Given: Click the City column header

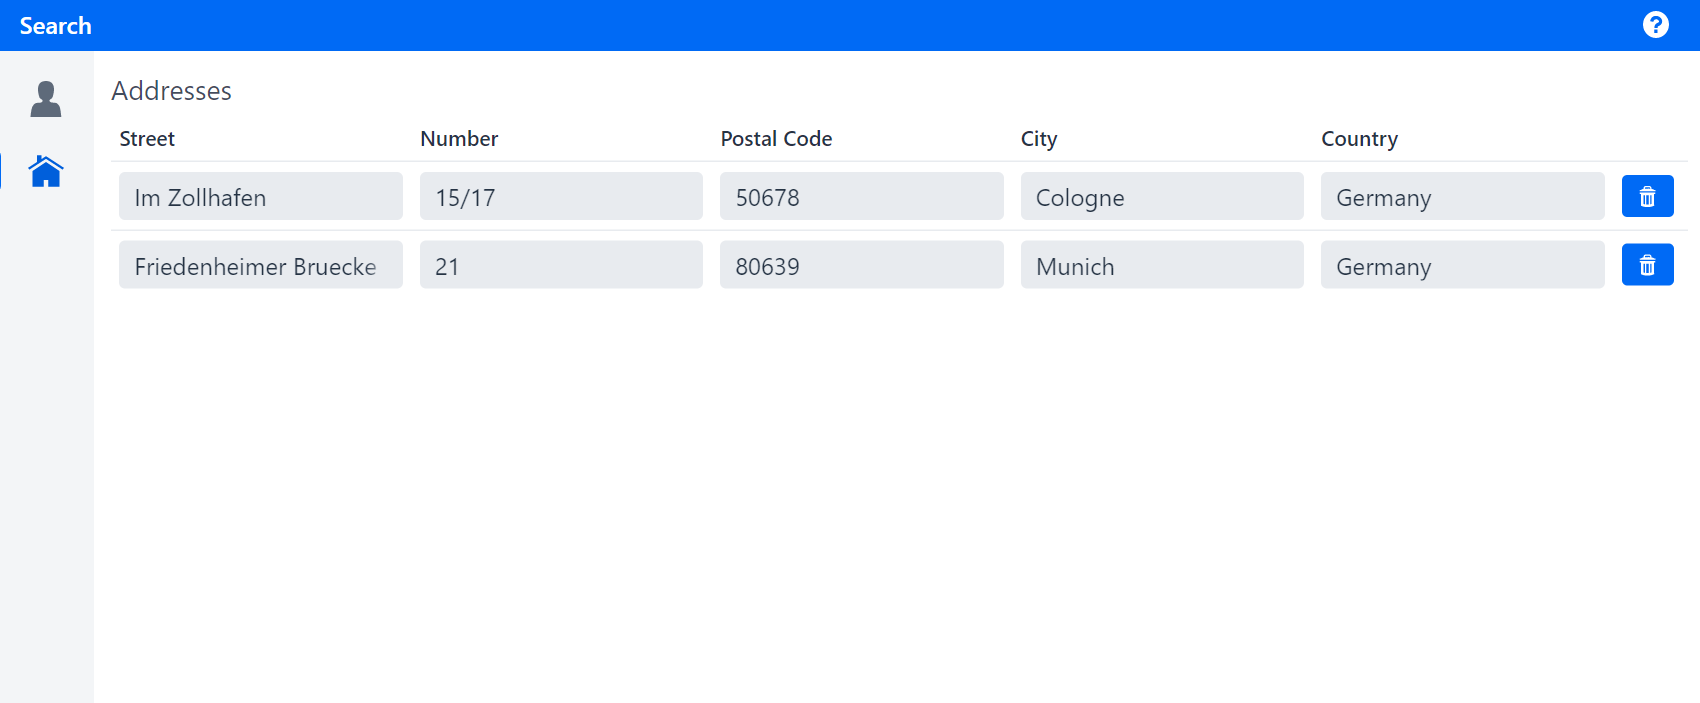Looking at the screenshot, I should (1038, 139).
